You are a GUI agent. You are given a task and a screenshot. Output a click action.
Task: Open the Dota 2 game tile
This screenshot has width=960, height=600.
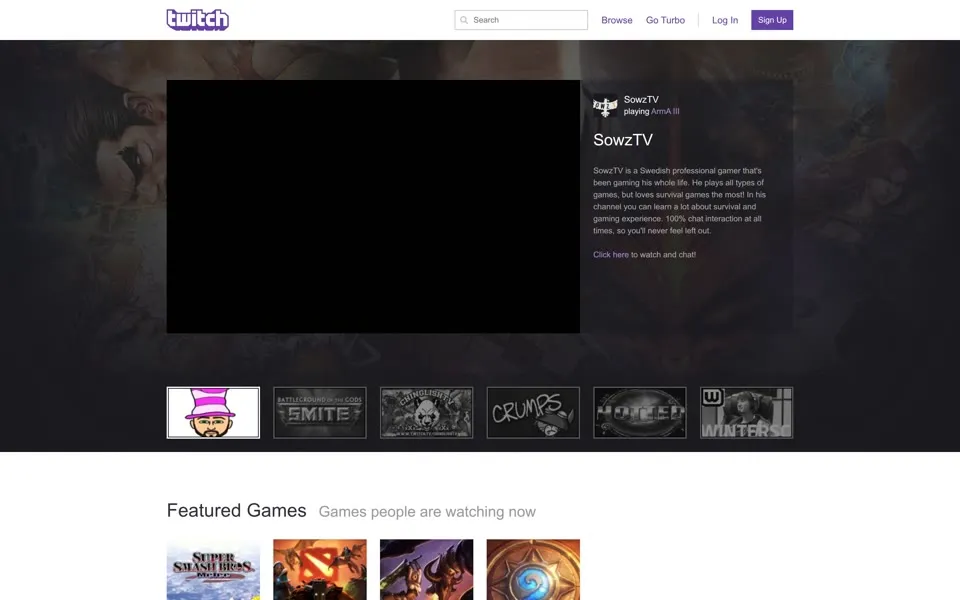(320, 569)
